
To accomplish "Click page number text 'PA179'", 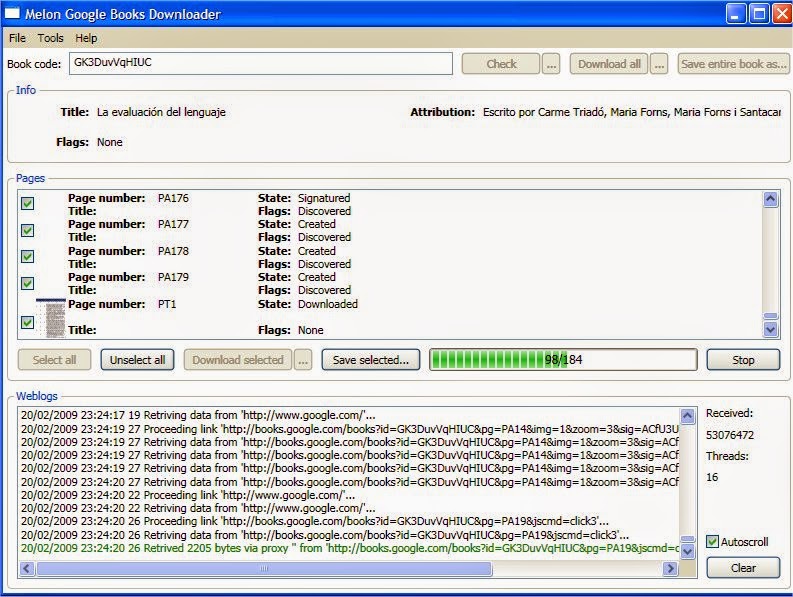I will point(173,277).
